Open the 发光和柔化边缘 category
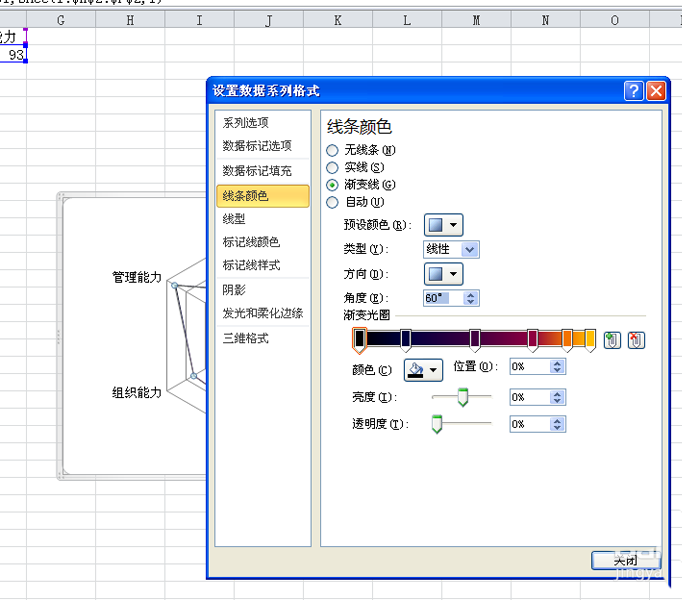This screenshot has height=600, width=682. pyautogui.click(x=263, y=313)
